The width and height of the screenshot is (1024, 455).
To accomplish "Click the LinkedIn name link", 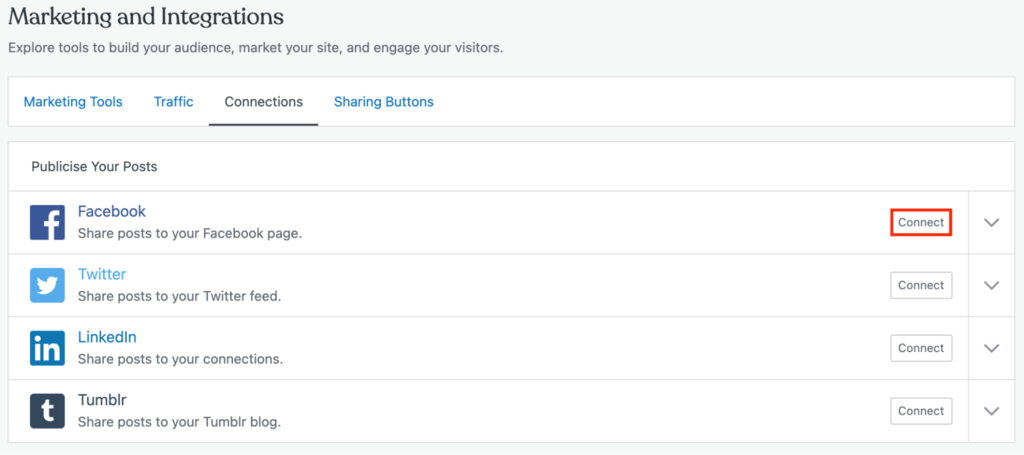I will [107, 337].
